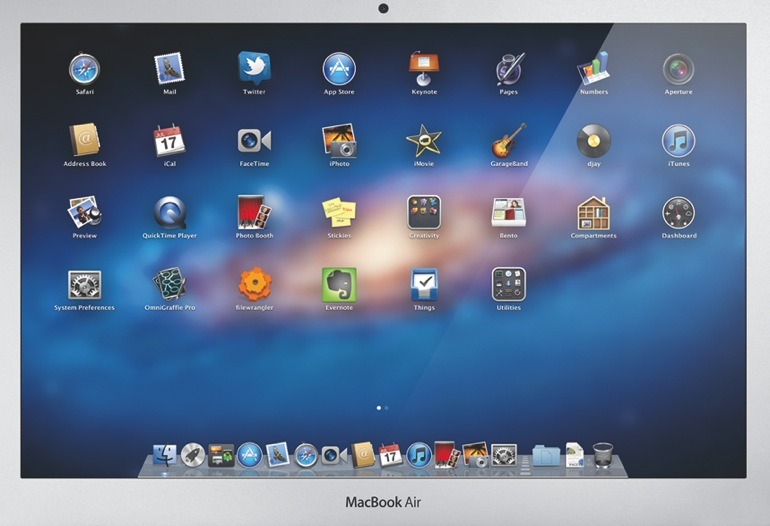Open System Preferences from the Launchpad grid
This screenshot has height=526, width=770.
[x=84, y=285]
